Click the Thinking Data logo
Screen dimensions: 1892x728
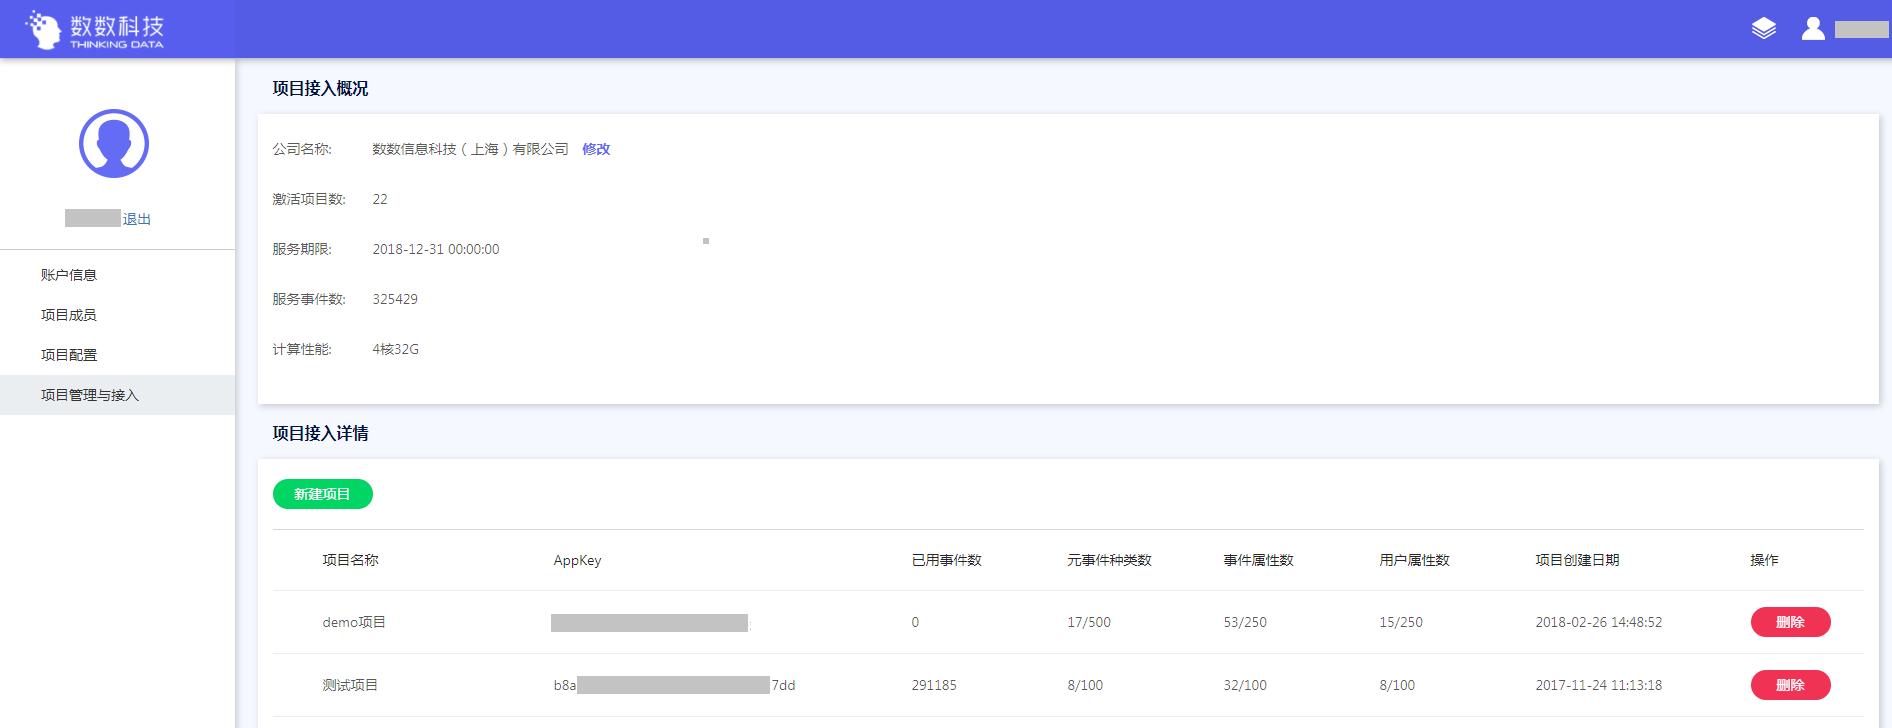95,30
